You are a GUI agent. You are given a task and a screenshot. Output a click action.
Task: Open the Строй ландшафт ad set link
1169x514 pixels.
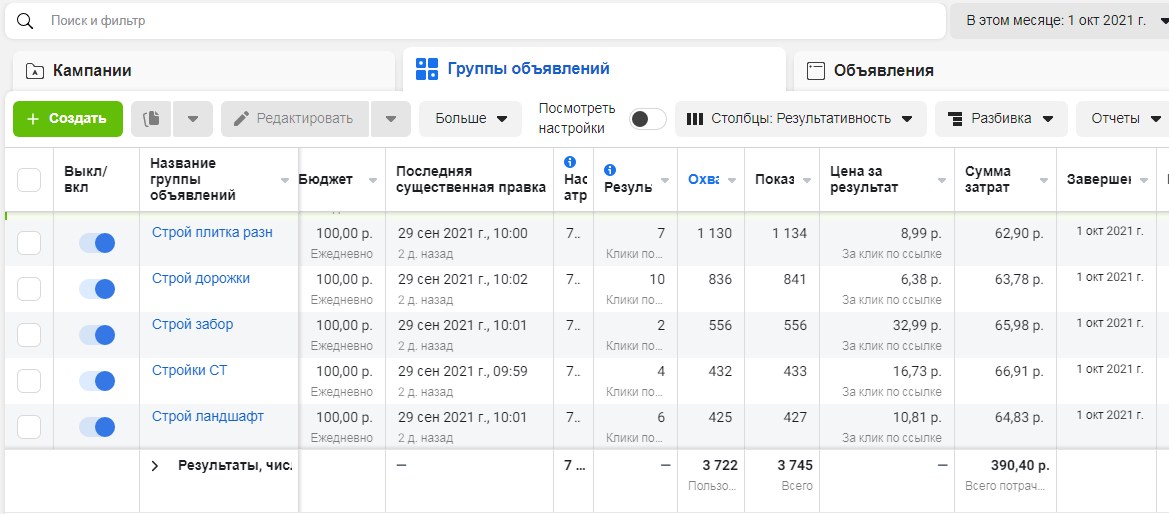(208, 416)
